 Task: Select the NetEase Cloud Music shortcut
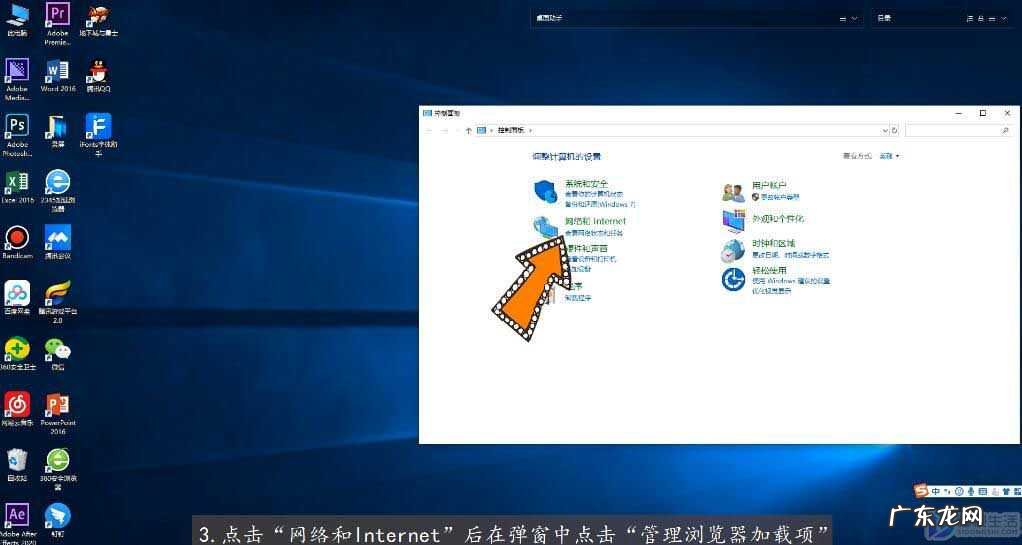coord(17,410)
